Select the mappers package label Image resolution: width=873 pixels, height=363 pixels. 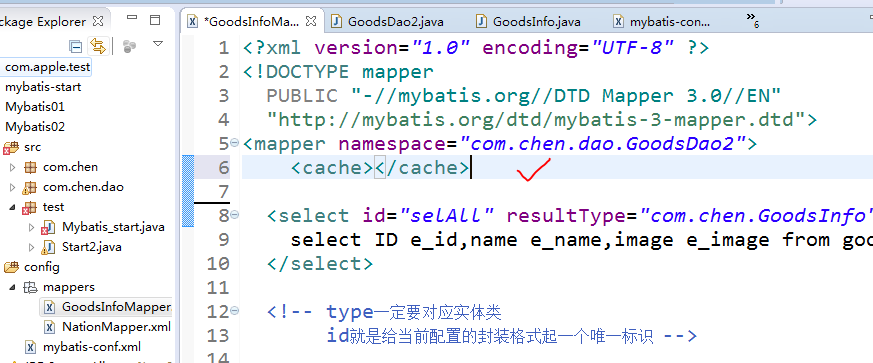click(69, 287)
